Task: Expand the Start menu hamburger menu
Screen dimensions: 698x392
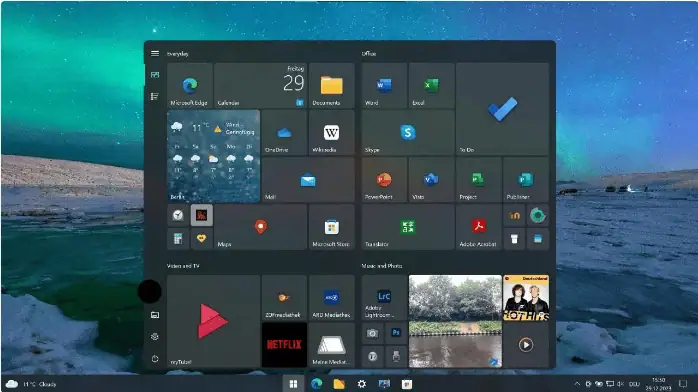Action: 155,53
